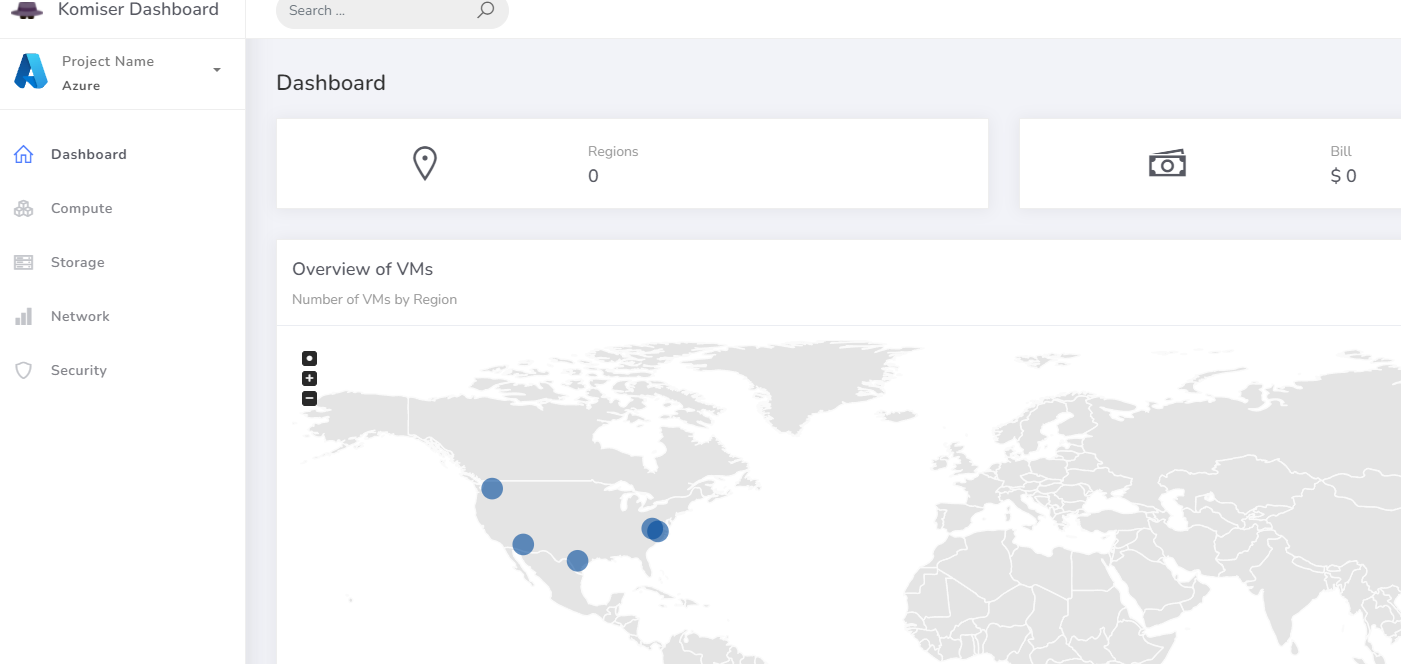1401x664 pixels.
Task: Click the VM marker near the east coast
Action: click(x=655, y=529)
